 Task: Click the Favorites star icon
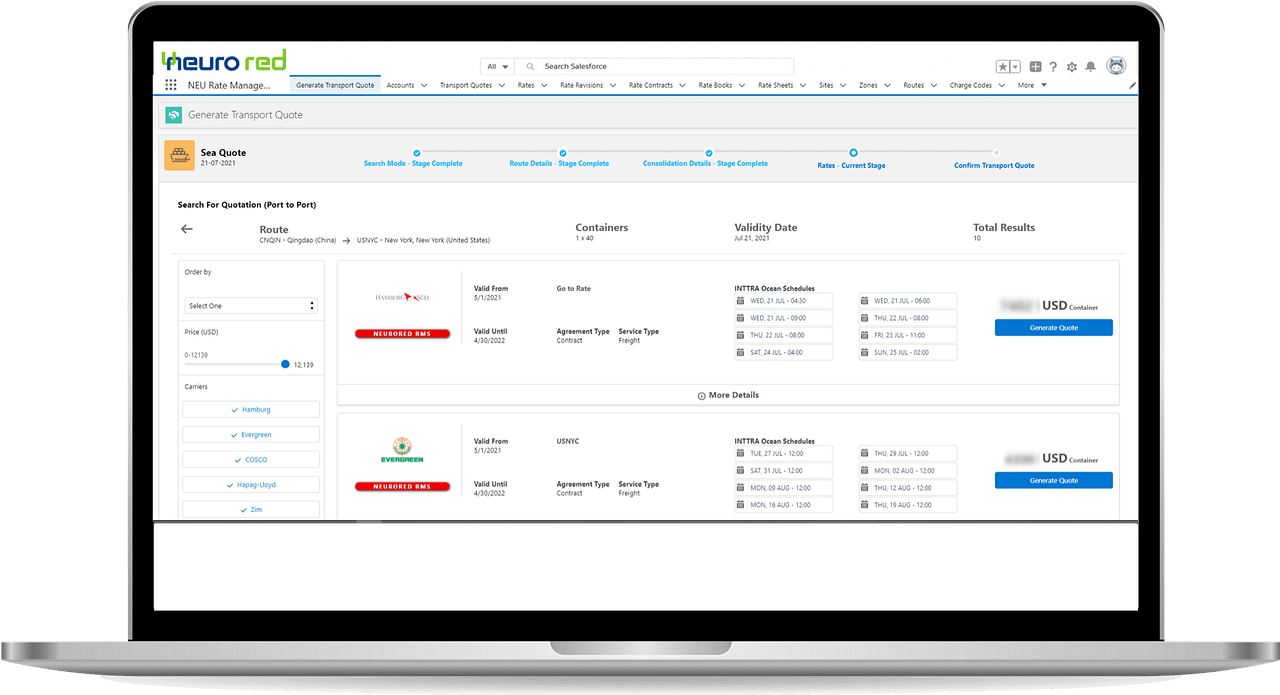click(x=1003, y=67)
